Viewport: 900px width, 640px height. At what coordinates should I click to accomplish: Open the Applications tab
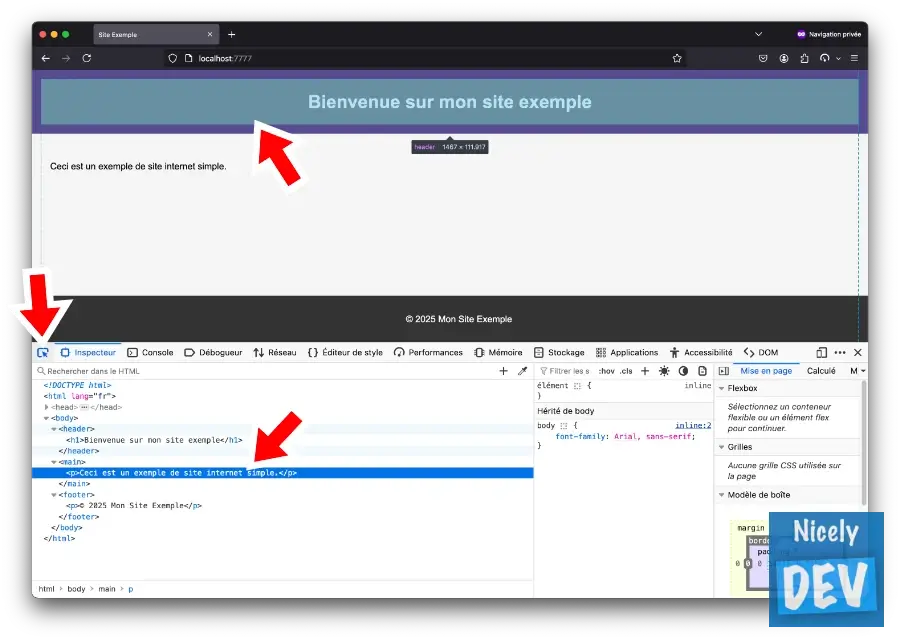627,352
